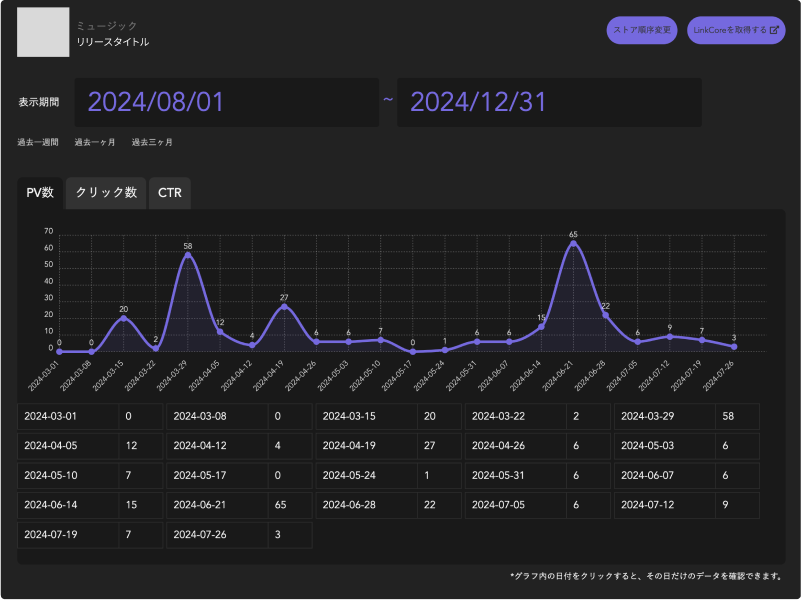Select the 過去一ヶ月 period shortcut
The width and height of the screenshot is (801, 600).
pyautogui.click(x=95, y=143)
